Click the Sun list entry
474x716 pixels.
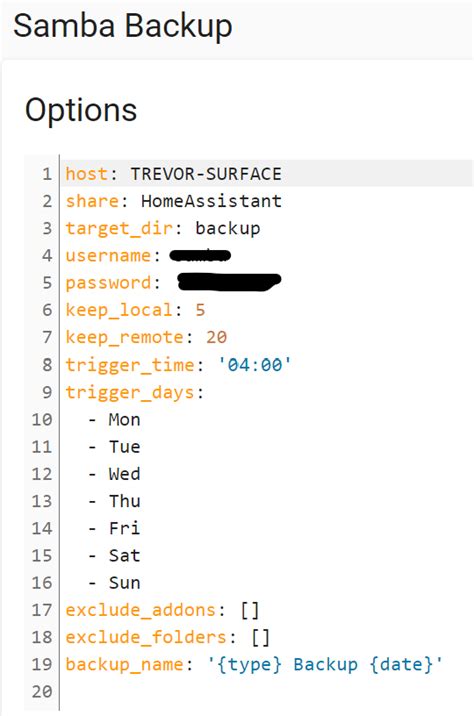[x=124, y=583]
